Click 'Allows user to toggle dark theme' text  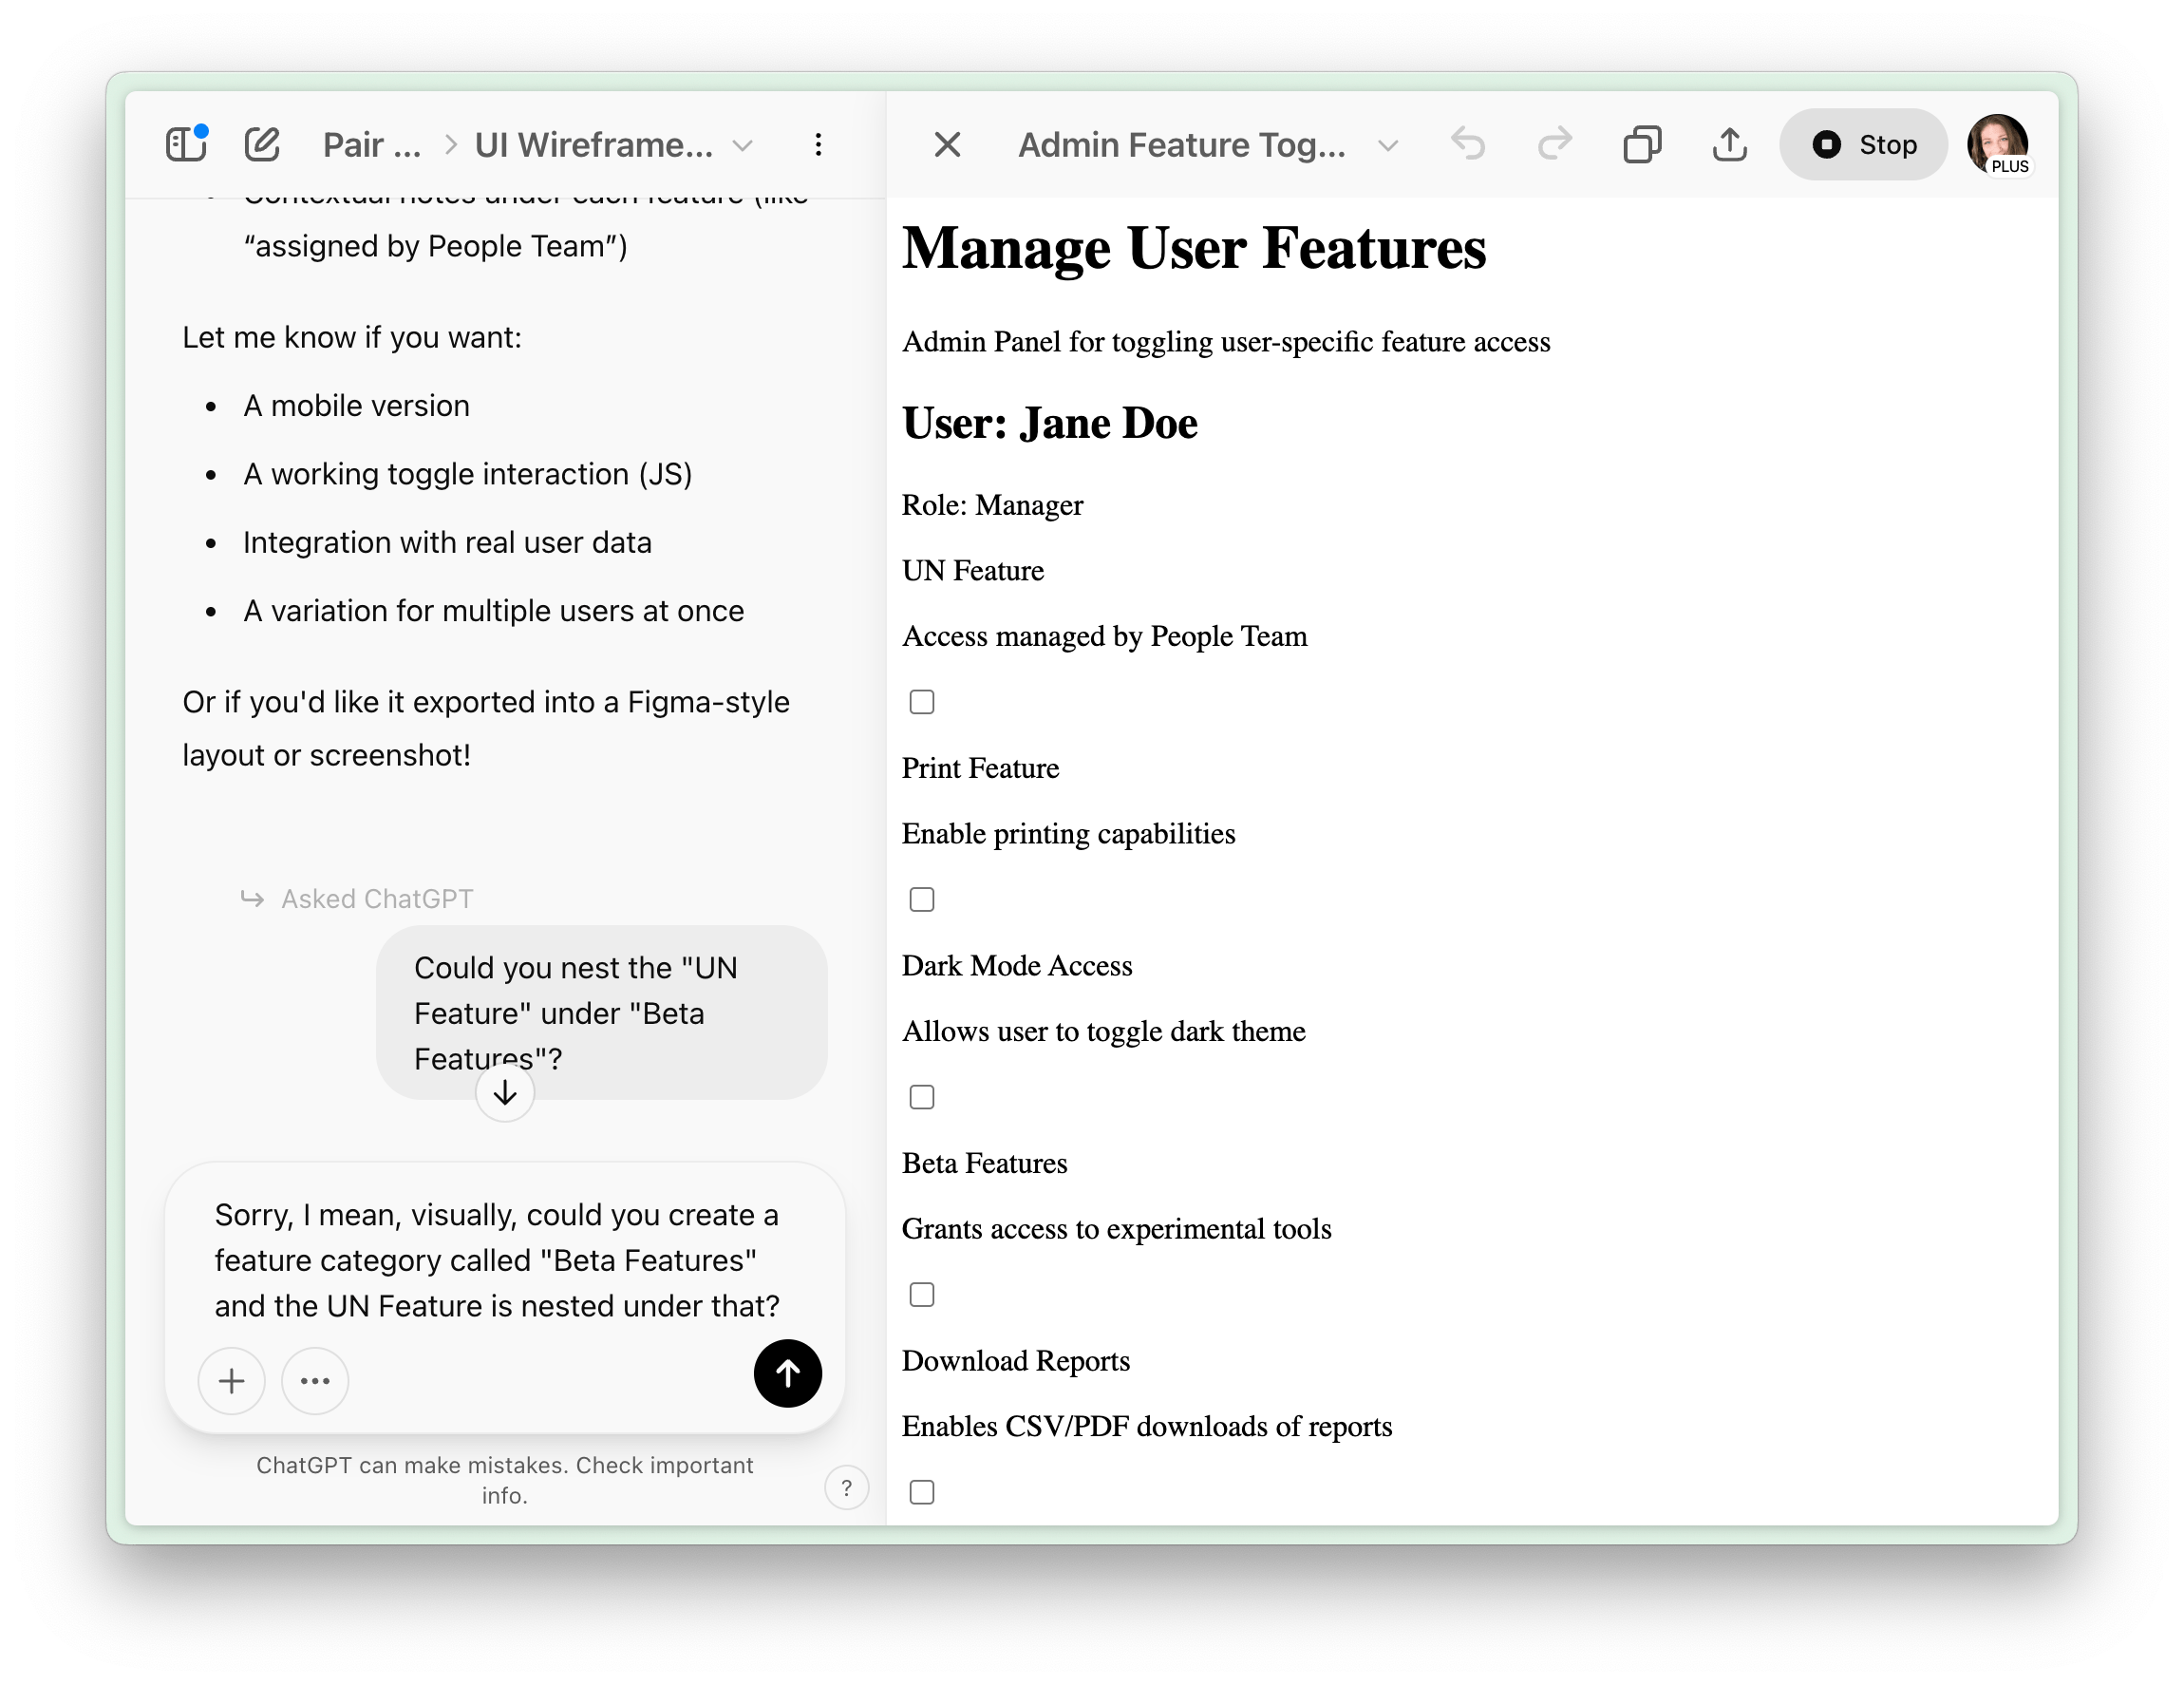click(1104, 1031)
